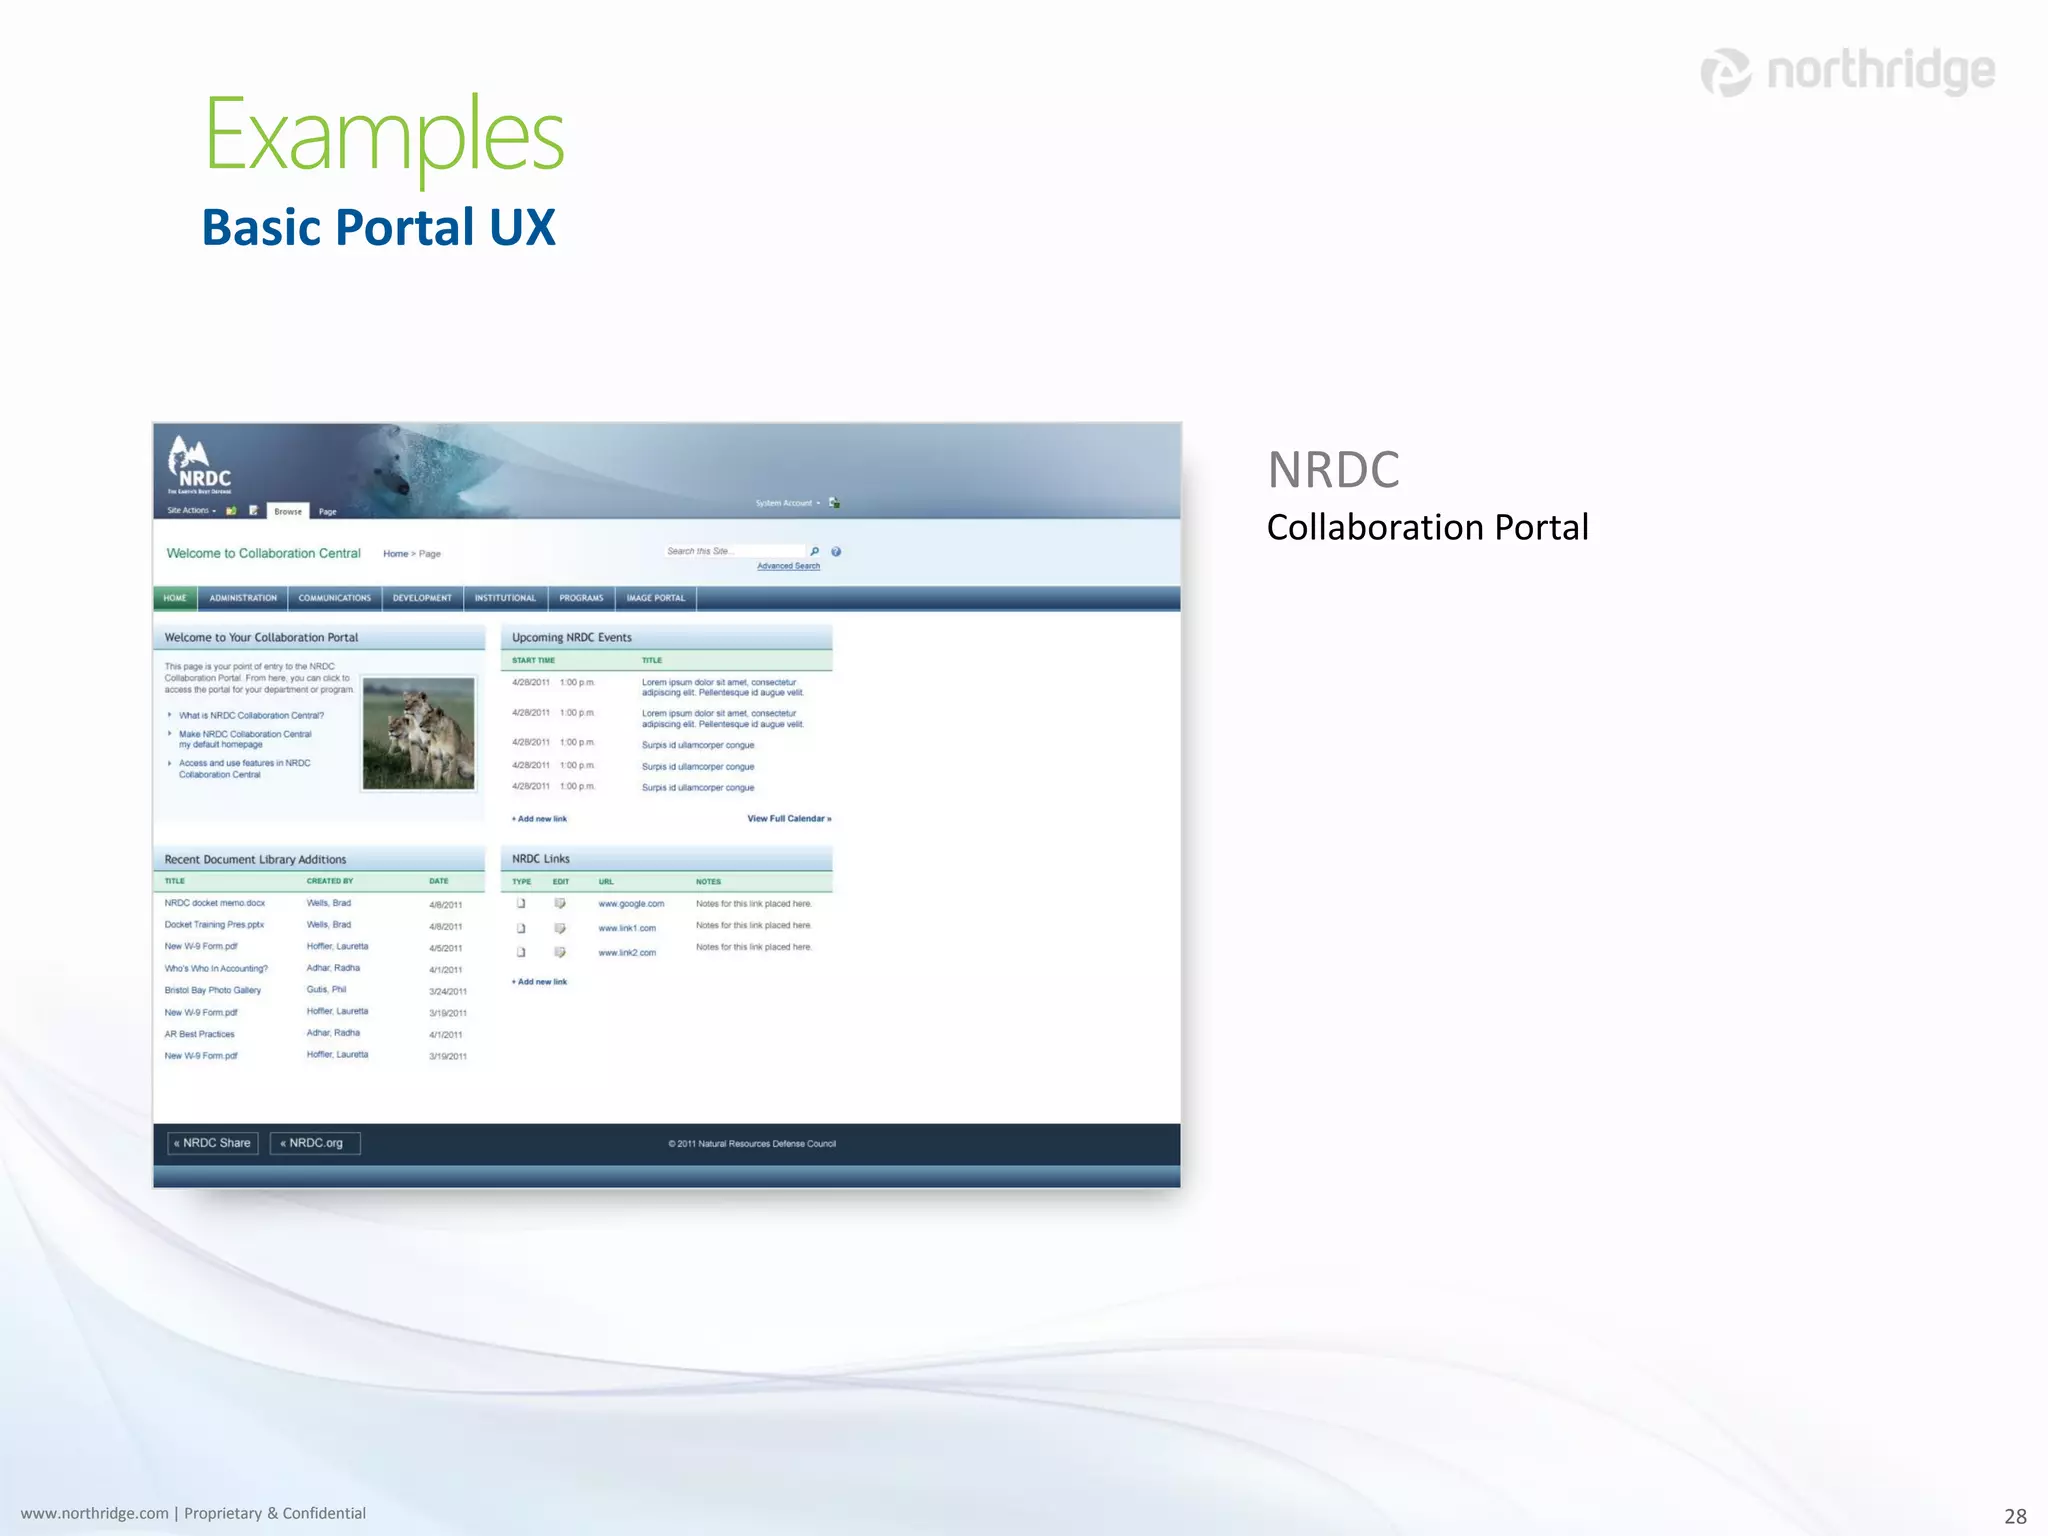Select the Browse ribbon tab
2048x1536 pixels.
pos(288,511)
